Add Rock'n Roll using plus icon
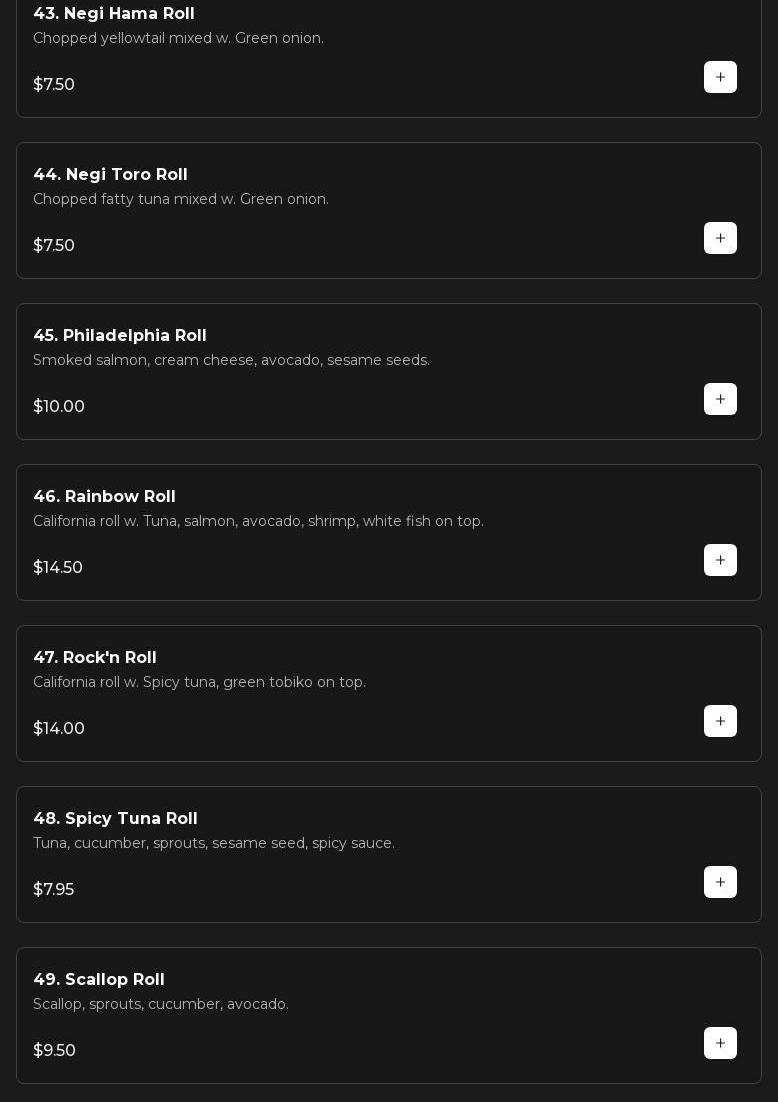Viewport: 778px width, 1102px height. (720, 721)
